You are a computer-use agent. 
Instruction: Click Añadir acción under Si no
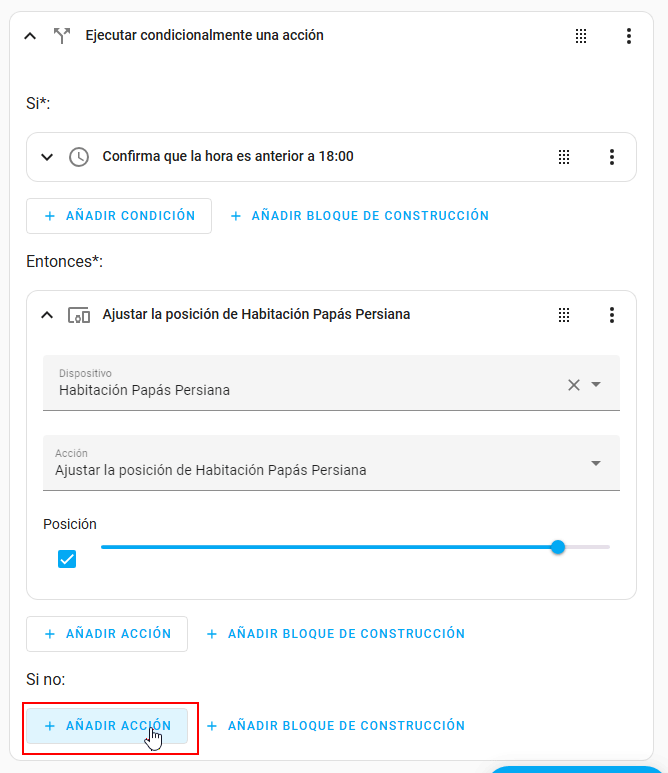(107, 726)
